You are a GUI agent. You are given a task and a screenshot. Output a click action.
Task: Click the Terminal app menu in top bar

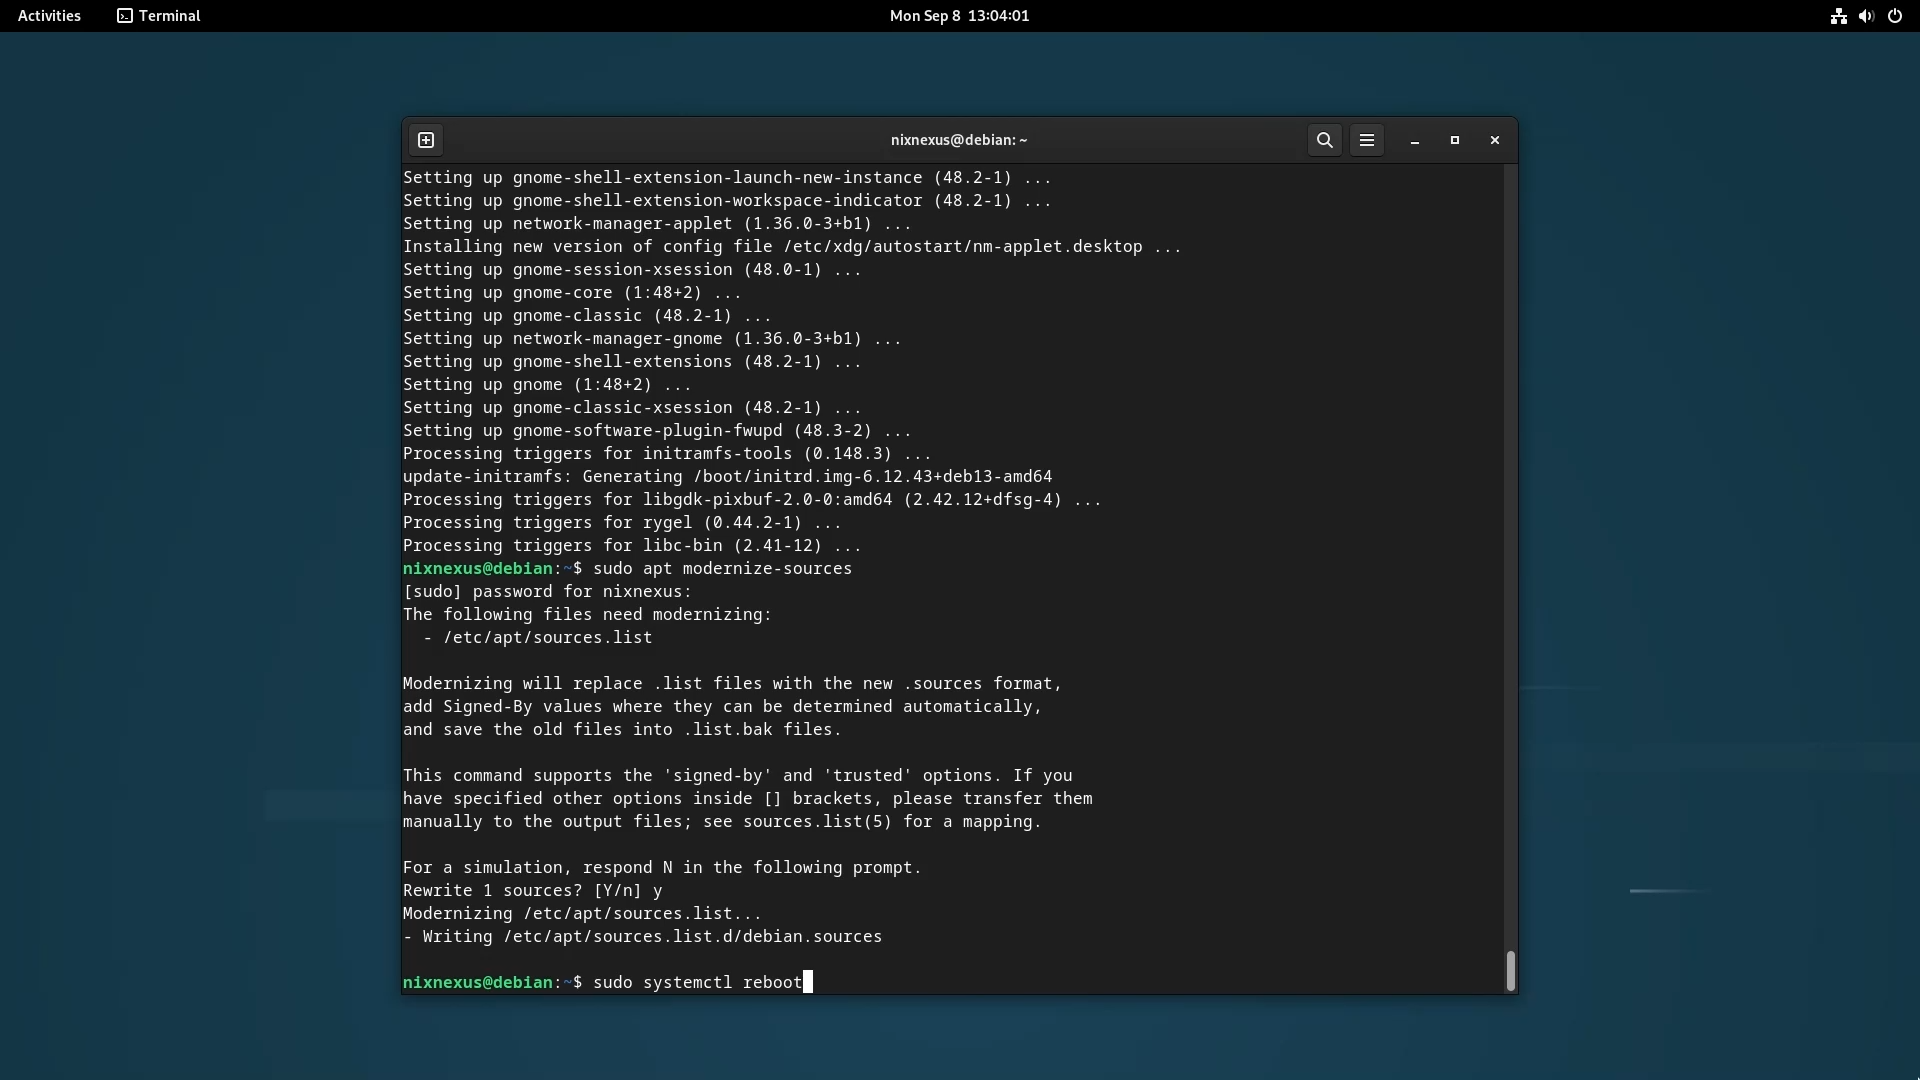159,16
